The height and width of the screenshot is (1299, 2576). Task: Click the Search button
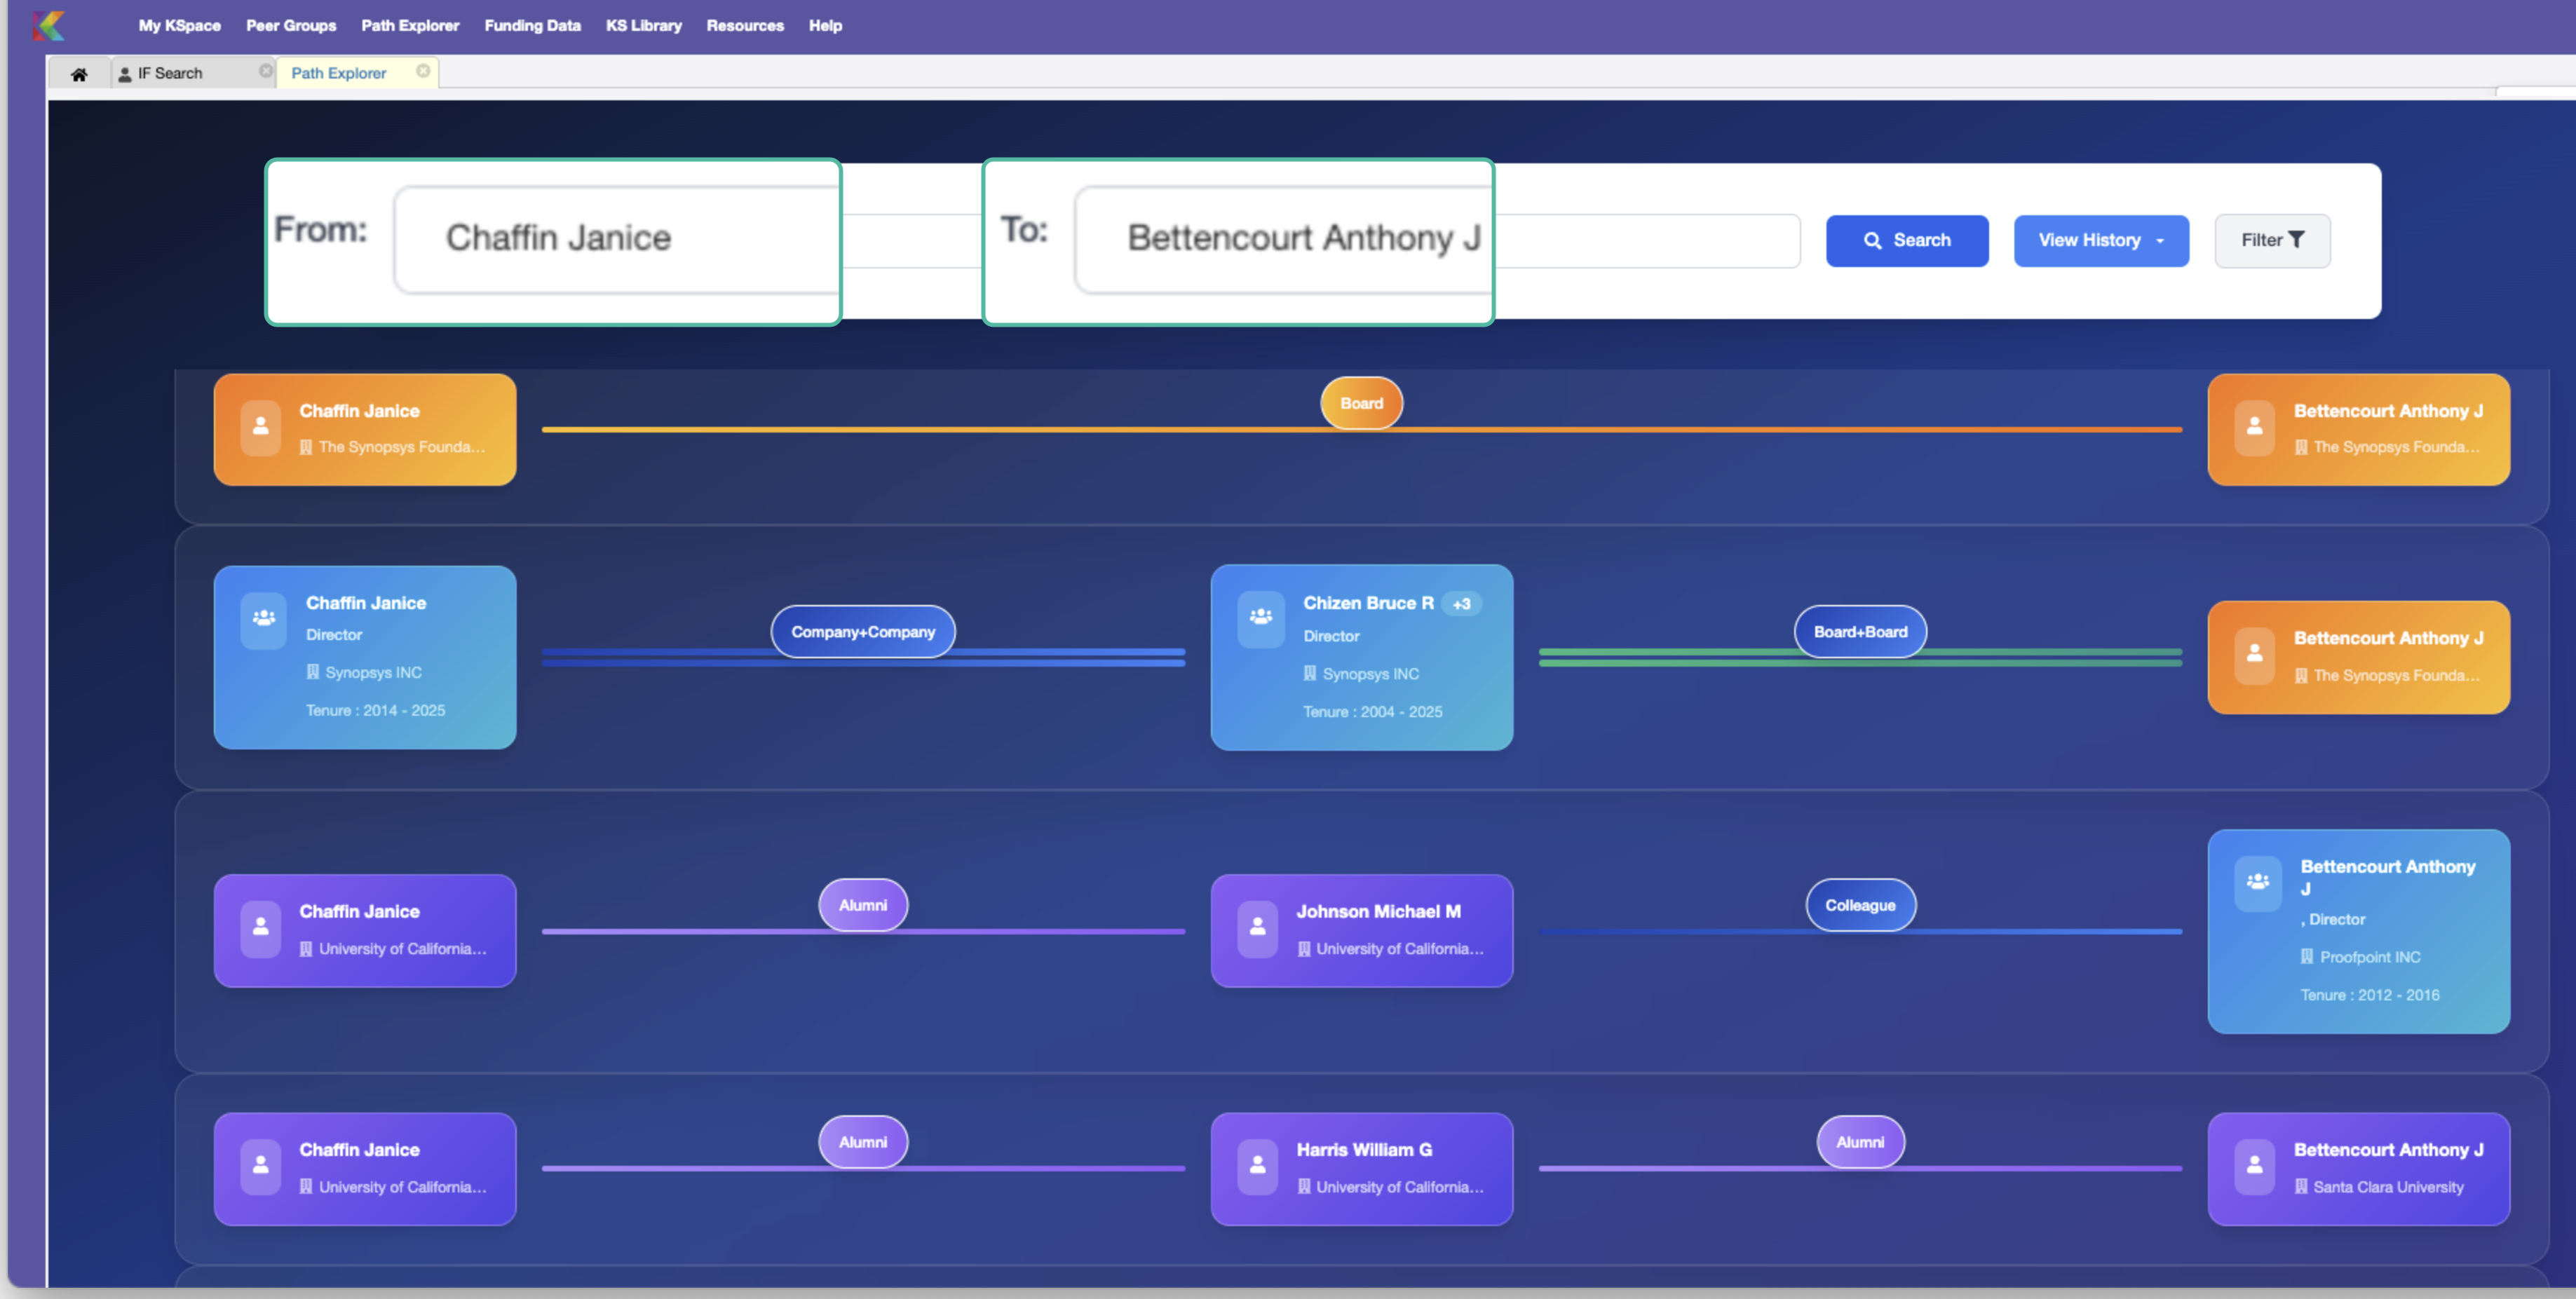1906,241
